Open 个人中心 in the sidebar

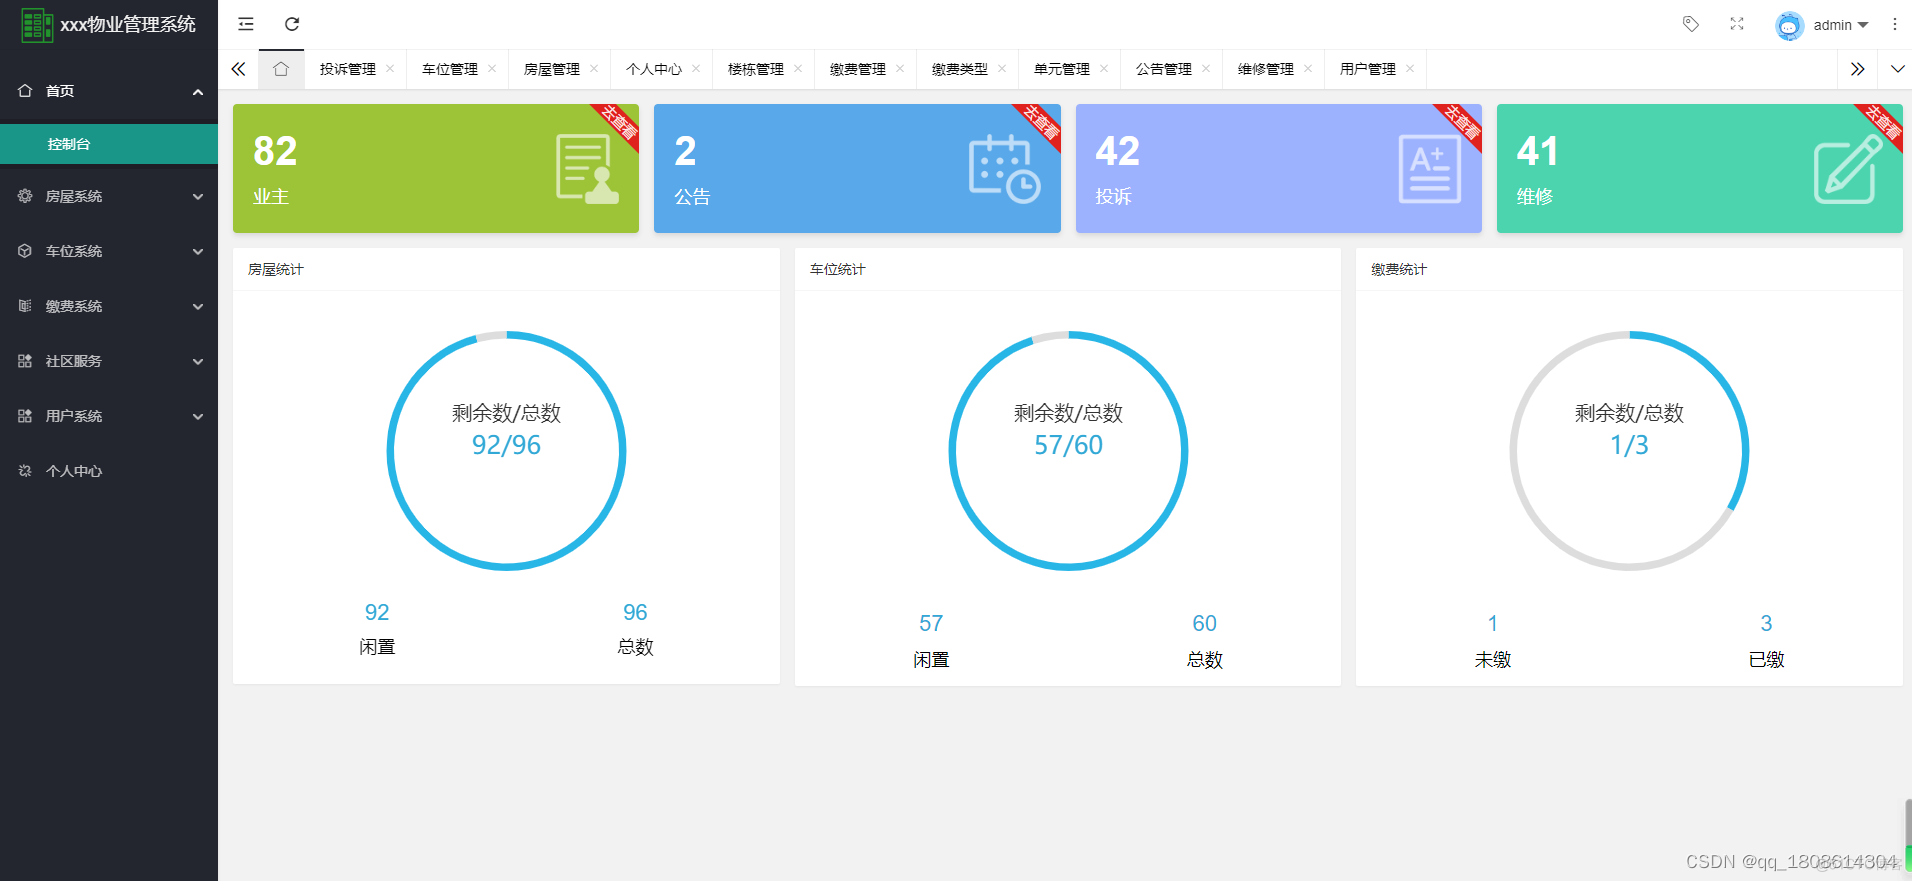coord(109,471)
